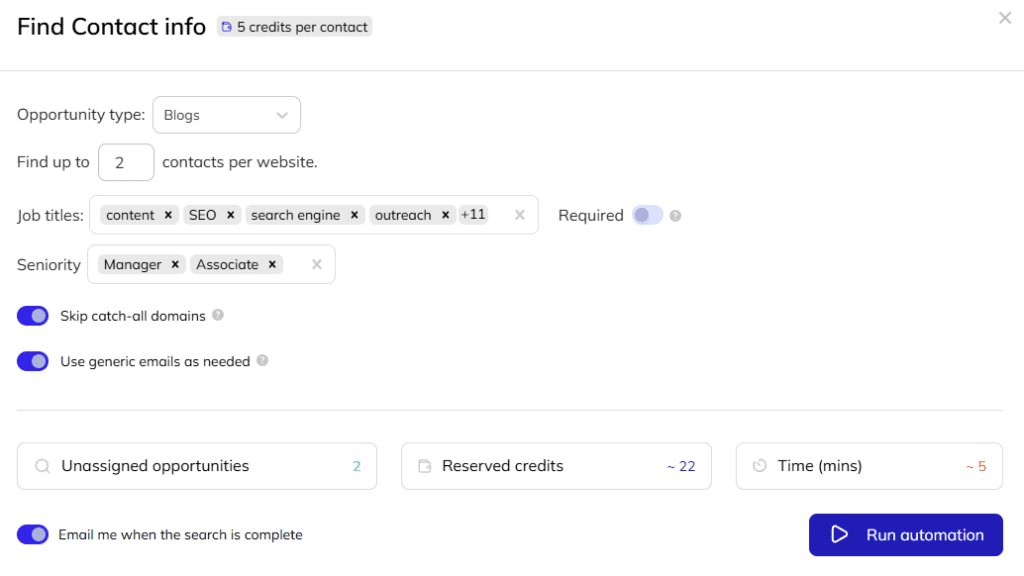Disable the Skip catch-all domains toggle
This screenshot has height=576, width=1024.
click(33, 315)
